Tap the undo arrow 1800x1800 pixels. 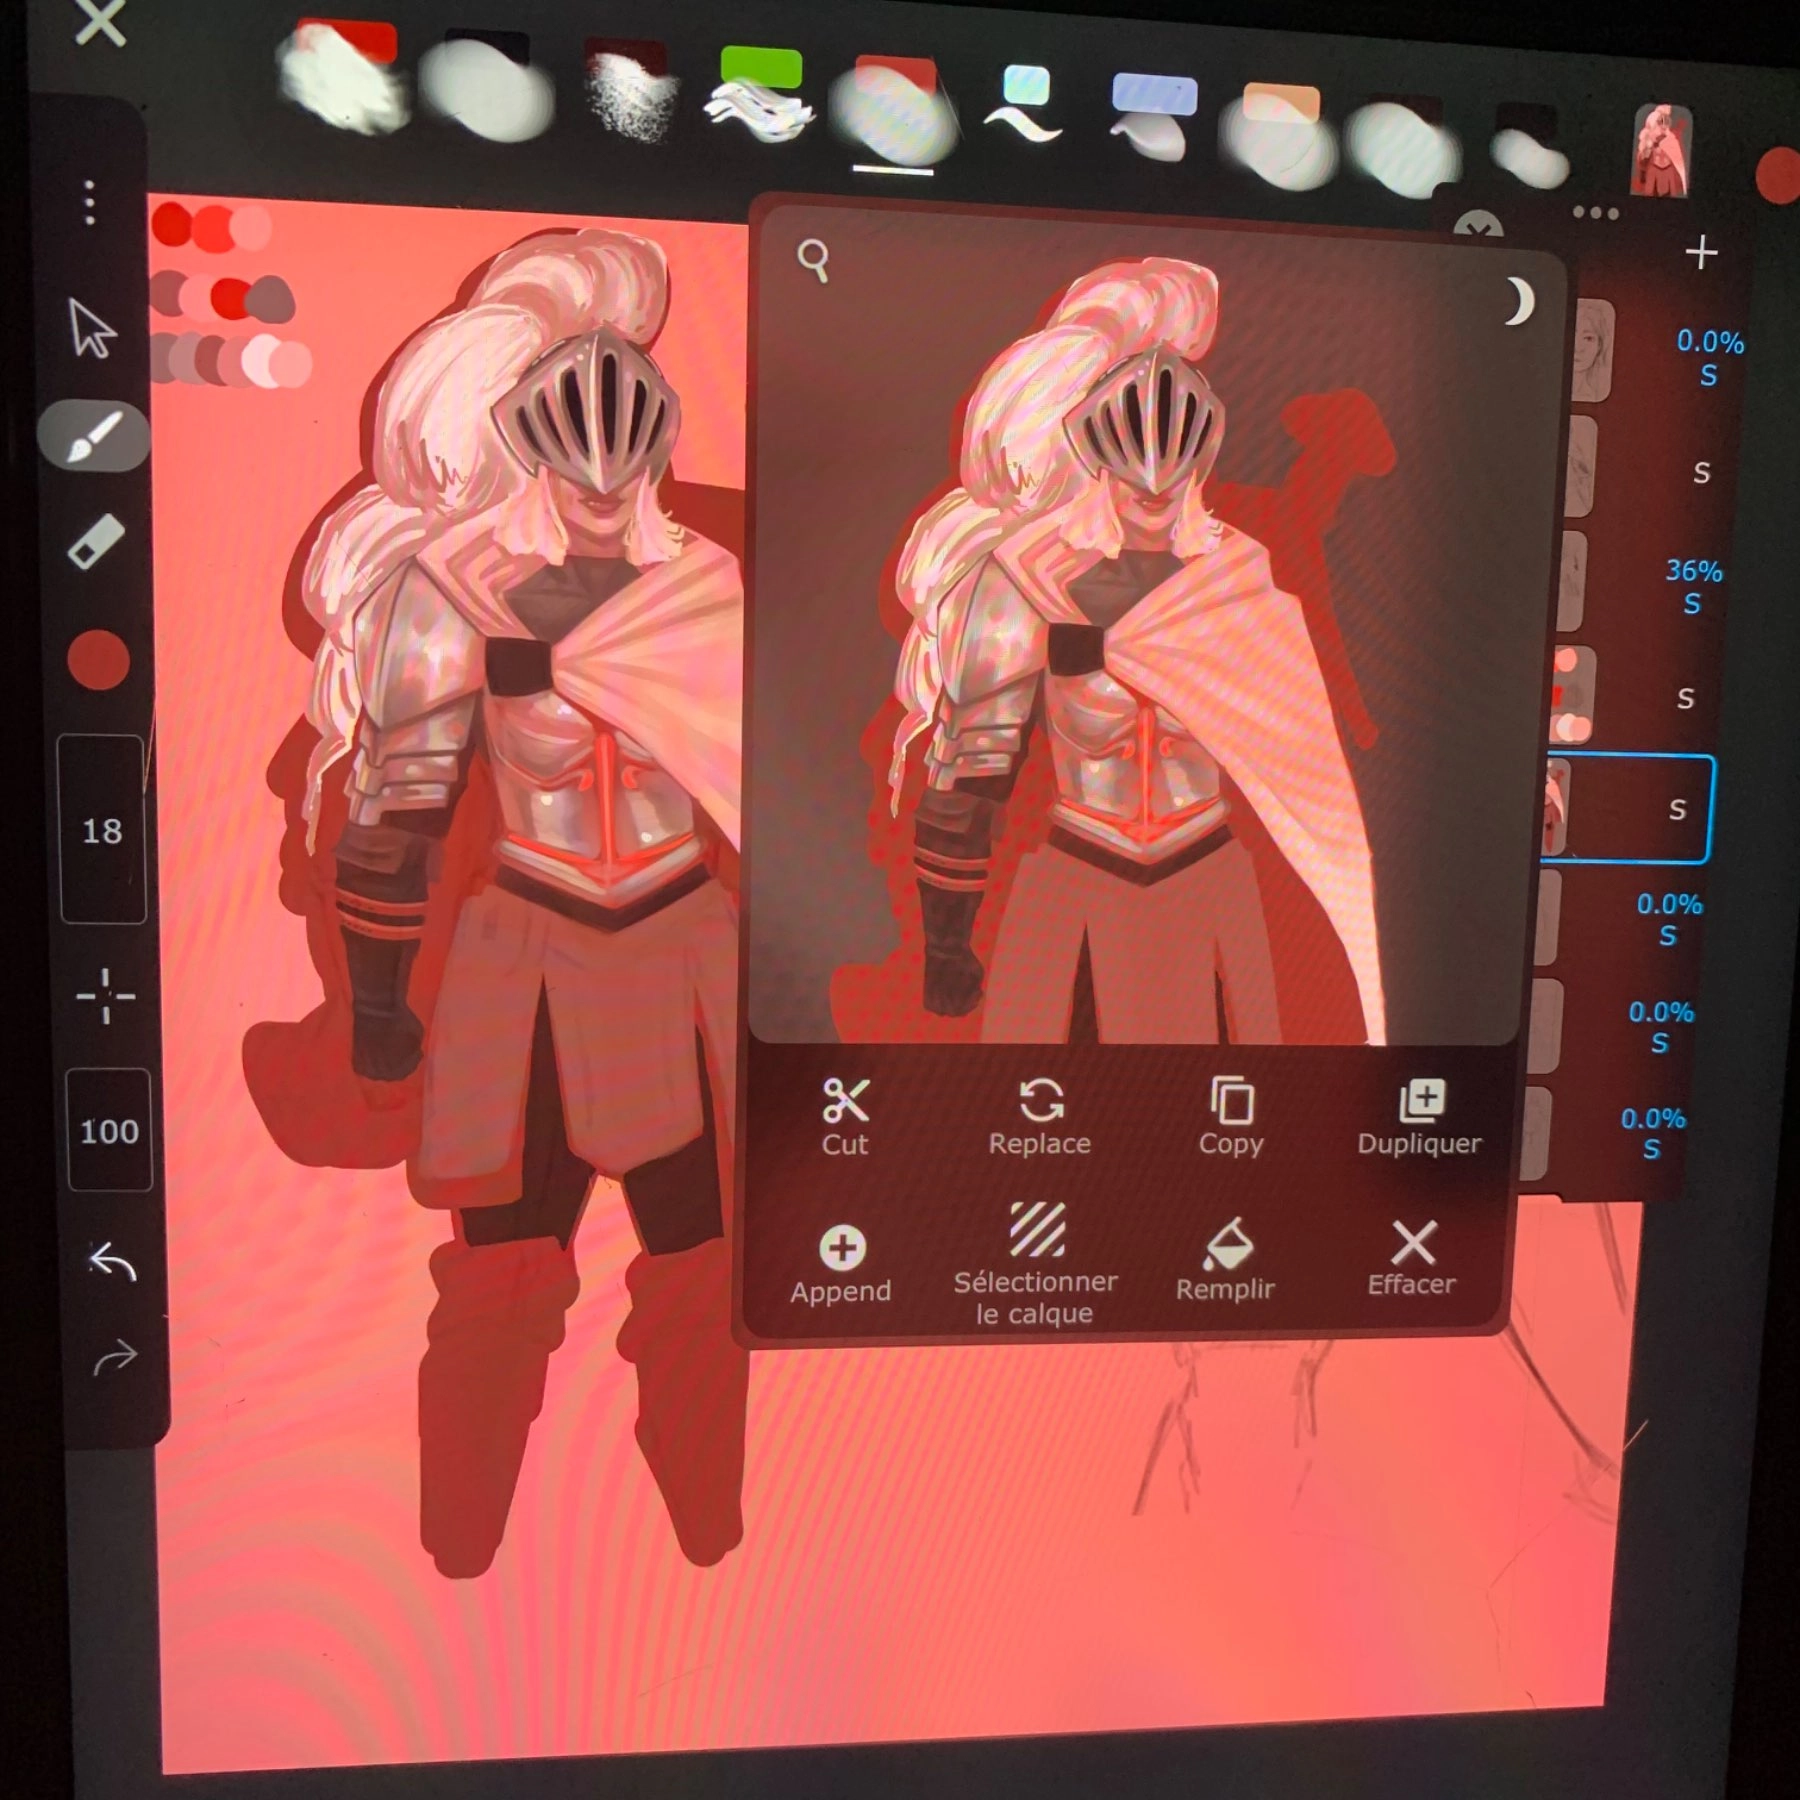click(x=113, y=1262)
